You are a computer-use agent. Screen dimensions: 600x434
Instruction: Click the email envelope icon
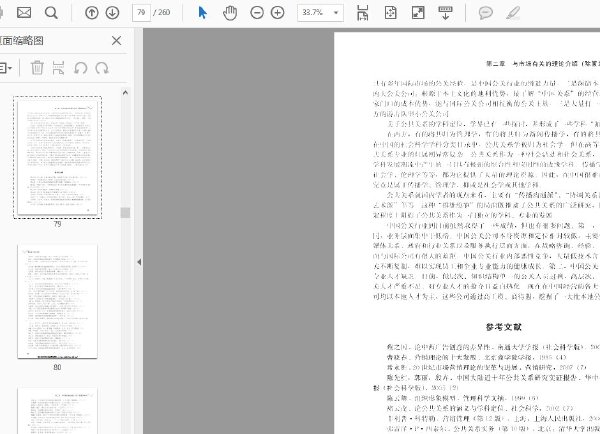[24, 13]
